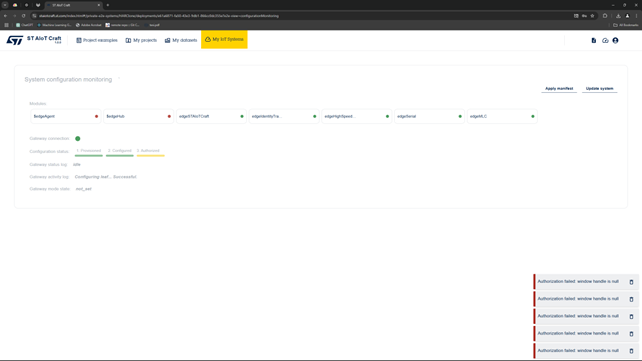Click the green status dot on edgeSerial

point(460,116)
